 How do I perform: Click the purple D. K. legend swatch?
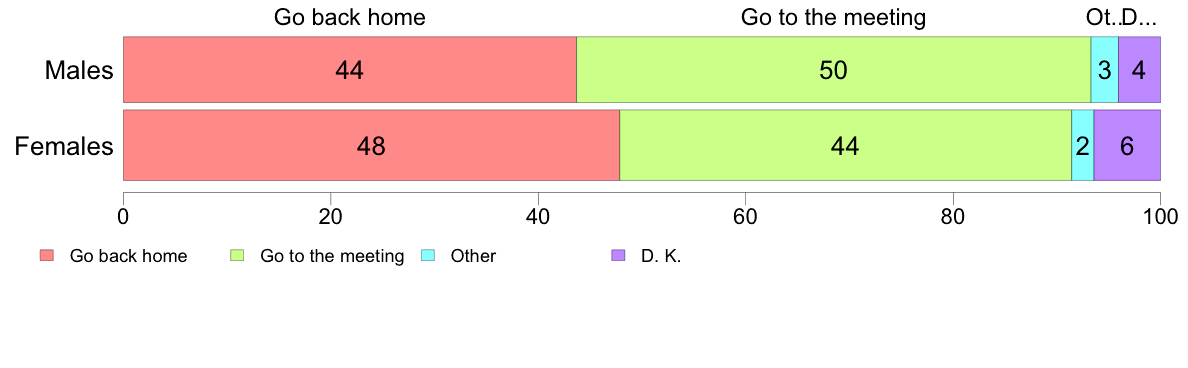tap(617, 256)
